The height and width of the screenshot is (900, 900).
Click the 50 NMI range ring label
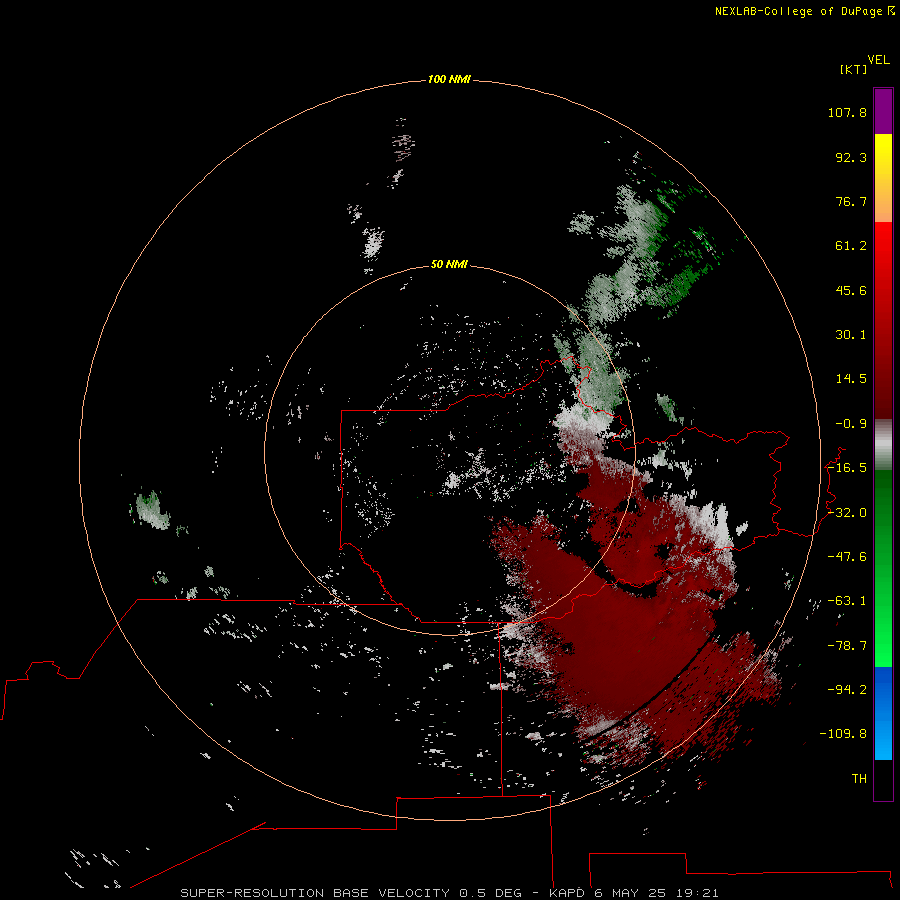pyautogui.click(x=449, y=264)
